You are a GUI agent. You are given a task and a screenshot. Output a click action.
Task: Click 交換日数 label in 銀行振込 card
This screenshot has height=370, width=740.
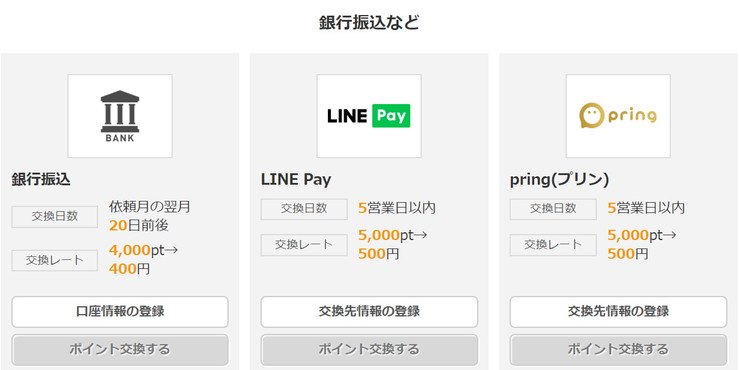point(55,217)
